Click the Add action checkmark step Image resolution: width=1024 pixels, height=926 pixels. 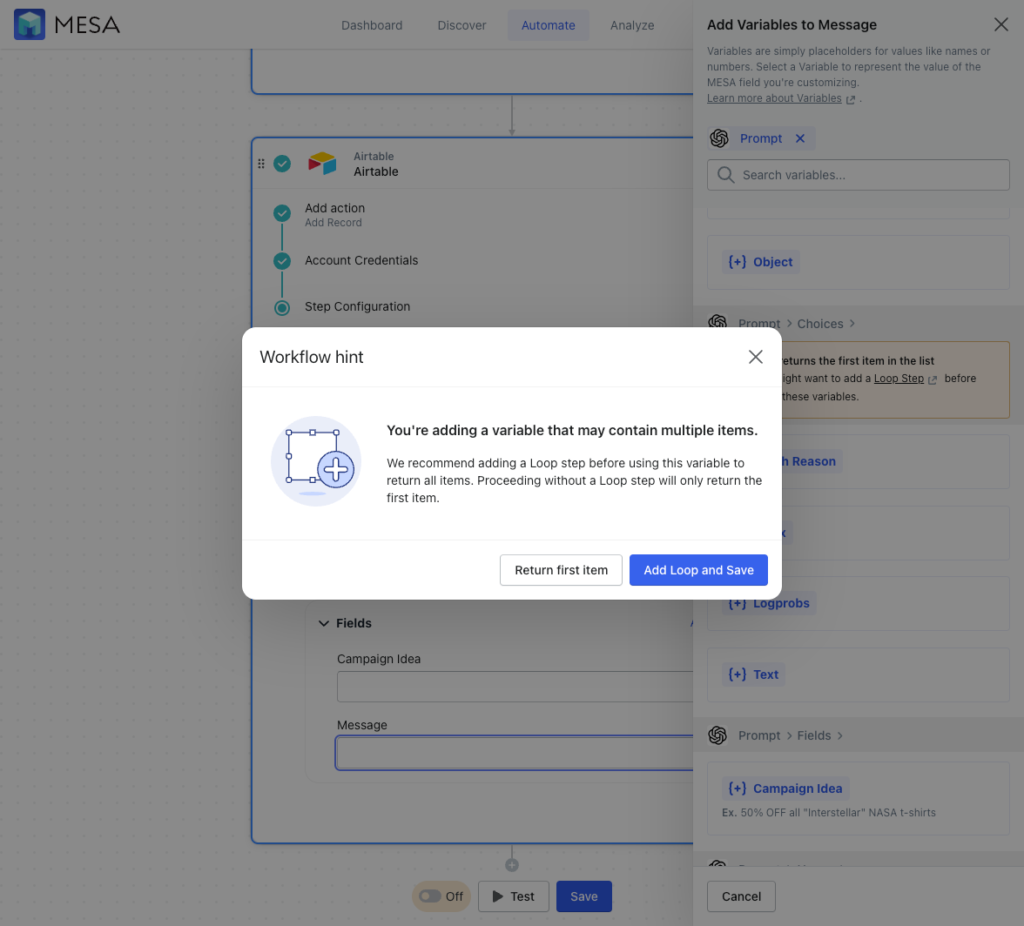[x=282, y=213]
